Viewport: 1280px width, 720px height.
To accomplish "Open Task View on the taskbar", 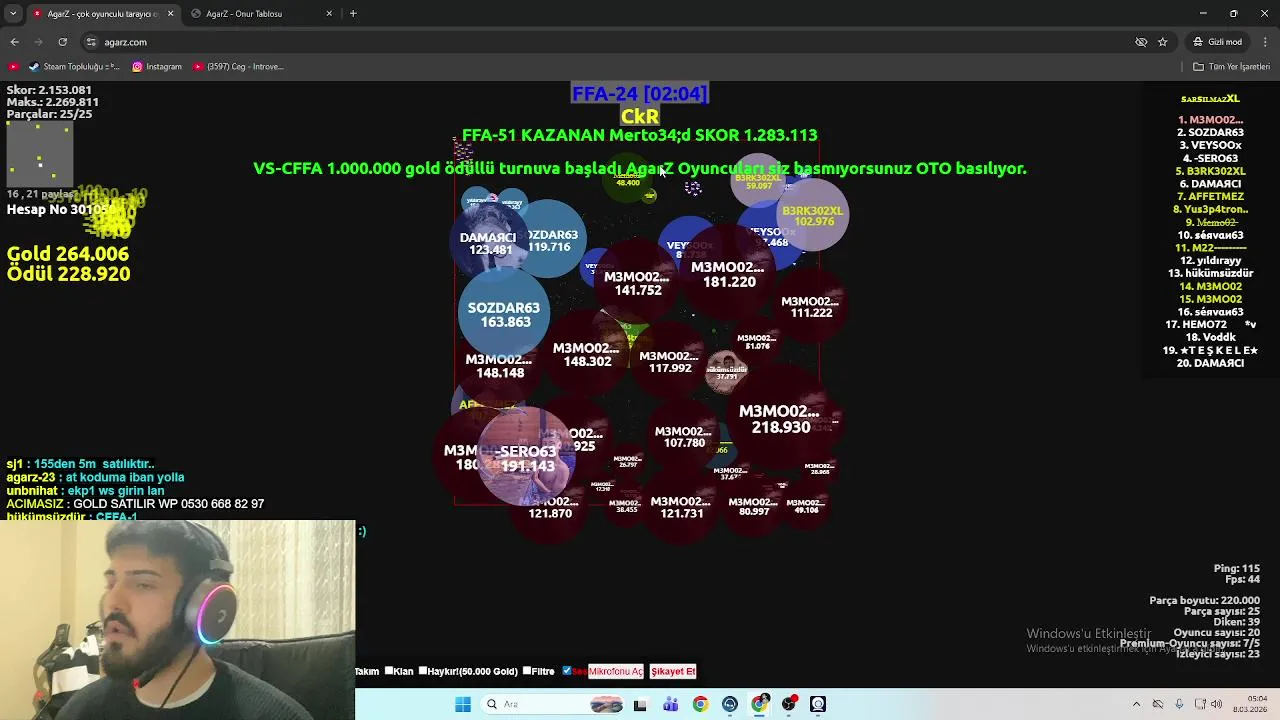I will 640,704.
